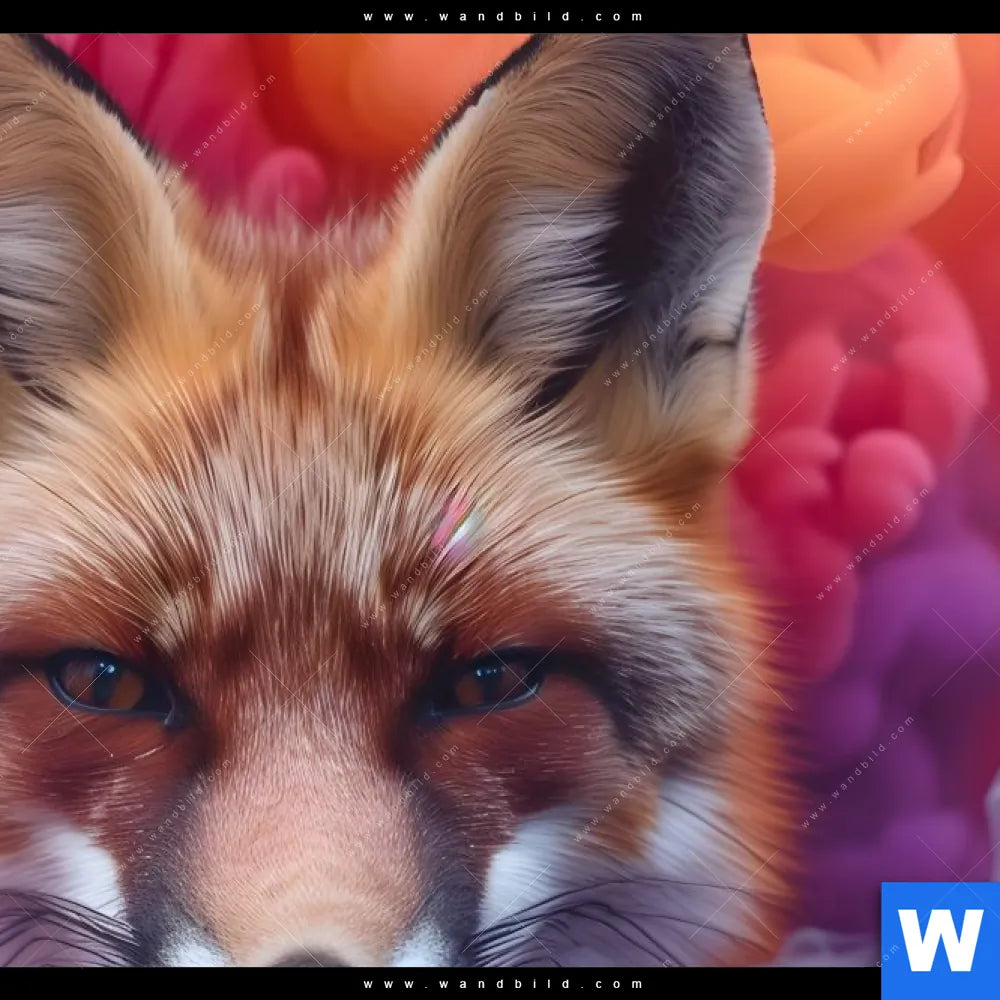Click the blue W logo badge
This screenshot has height=1000, width=1000.
pyautogui.click(x=940, y=940)
